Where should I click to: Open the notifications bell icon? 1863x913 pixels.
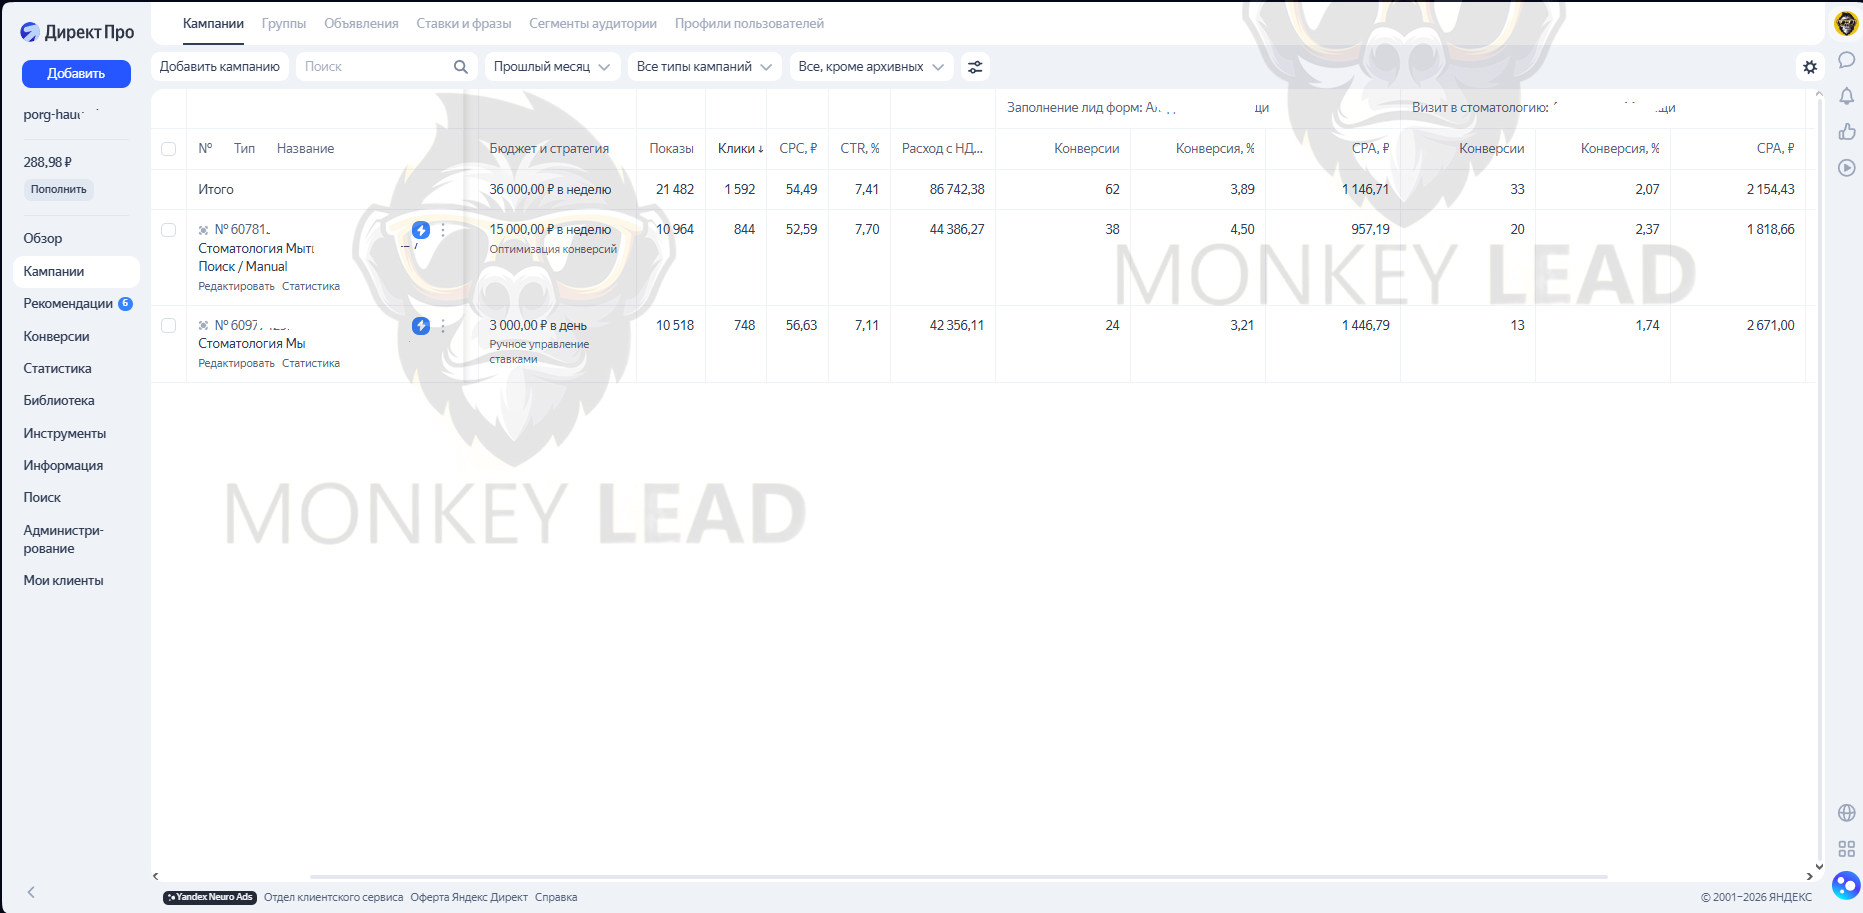[1846, 96]
